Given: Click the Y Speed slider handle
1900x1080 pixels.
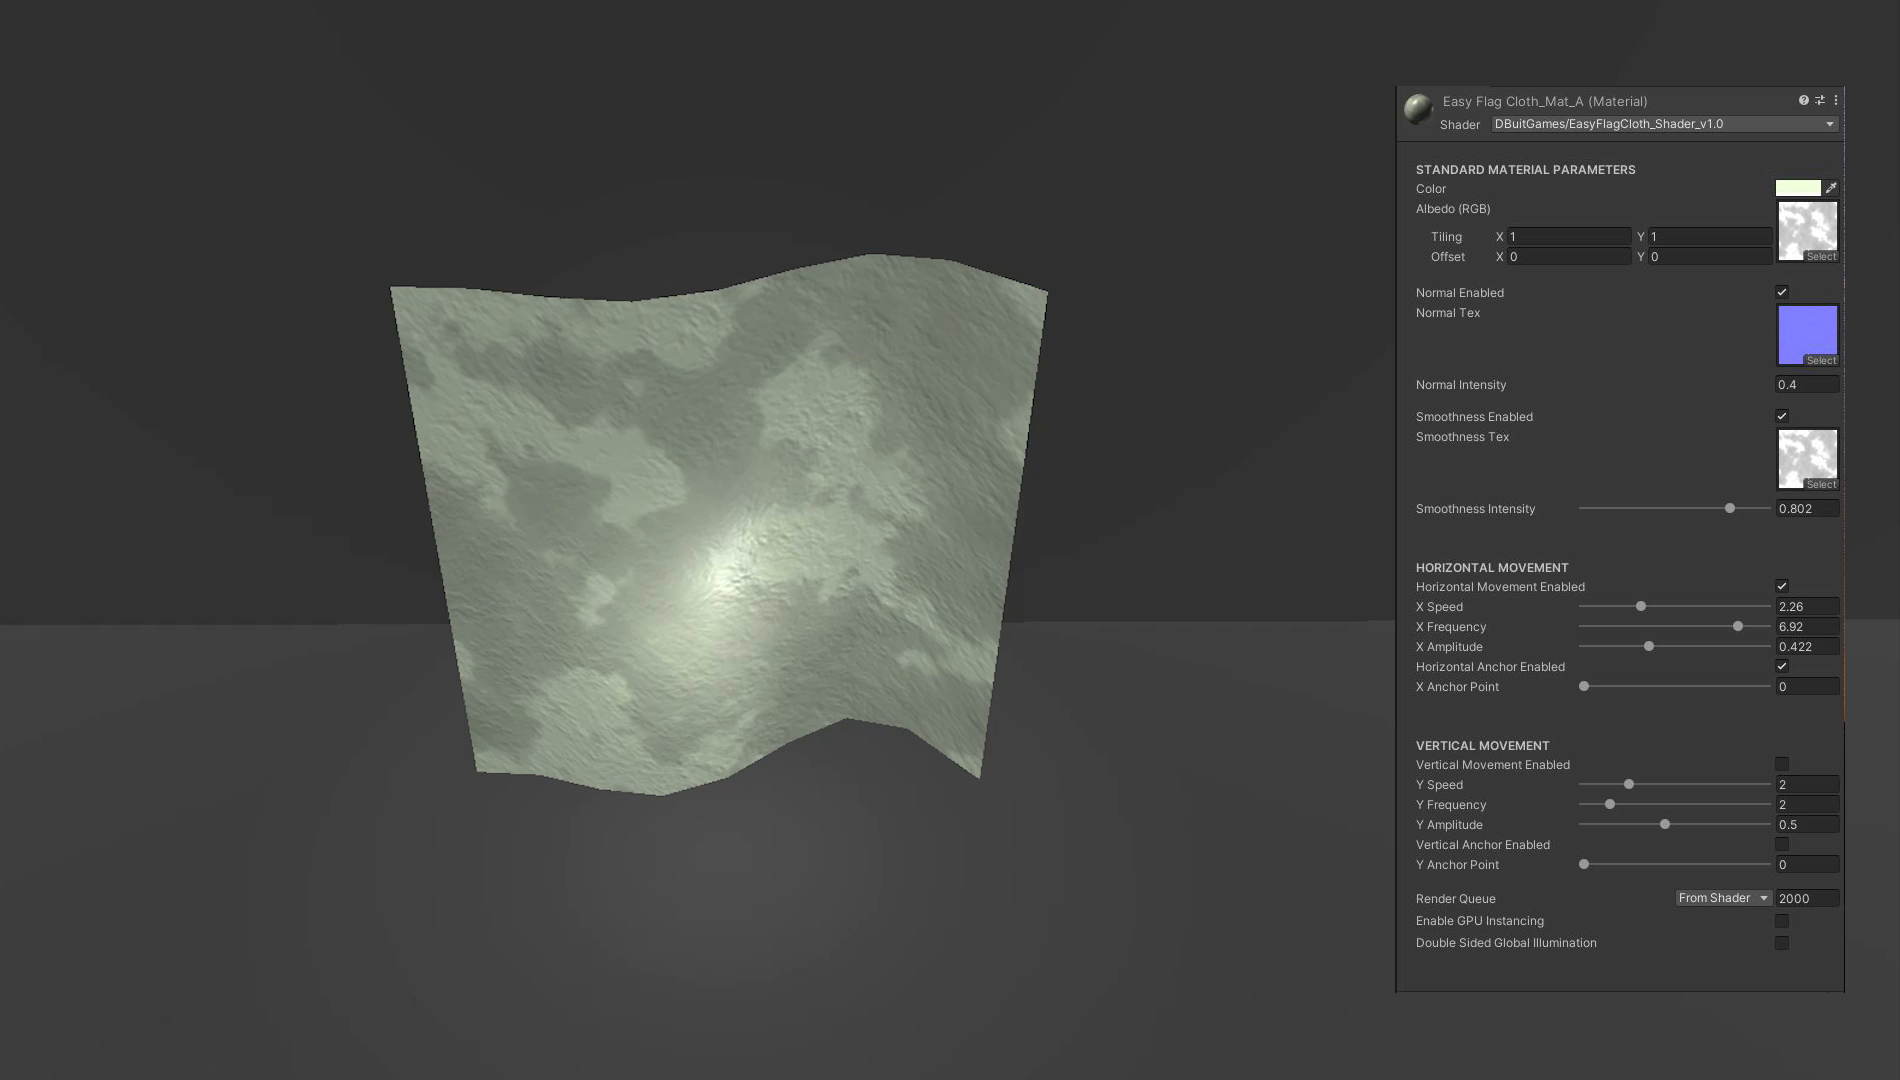Looking at the screenshot, I should [1629, 784].
